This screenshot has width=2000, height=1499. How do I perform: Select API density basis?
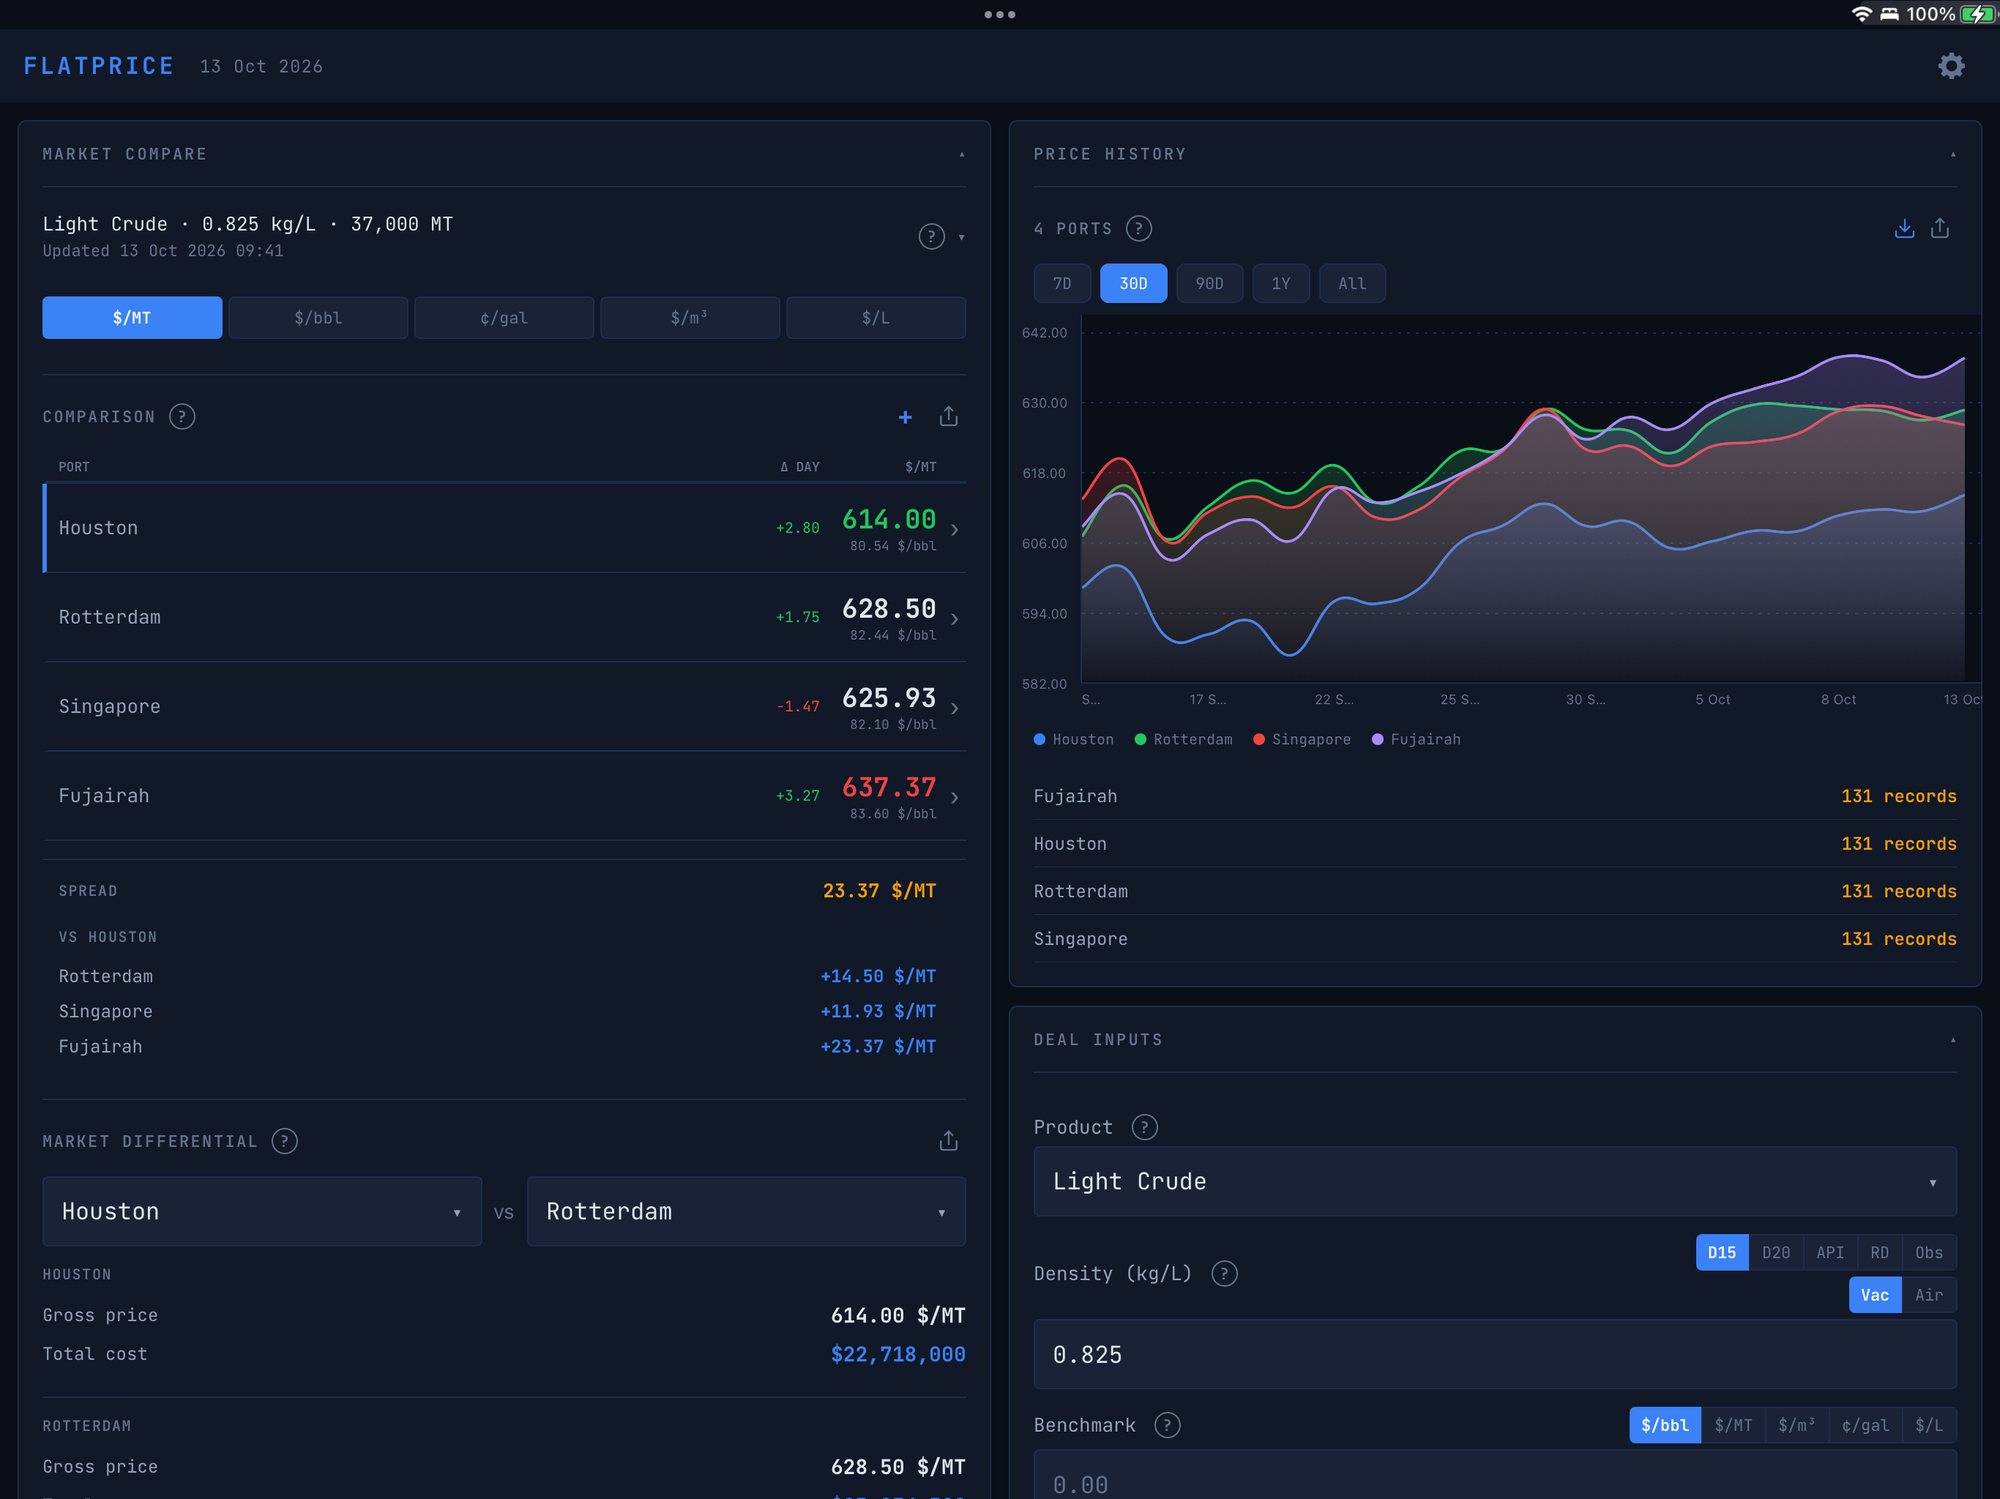1830,1252
